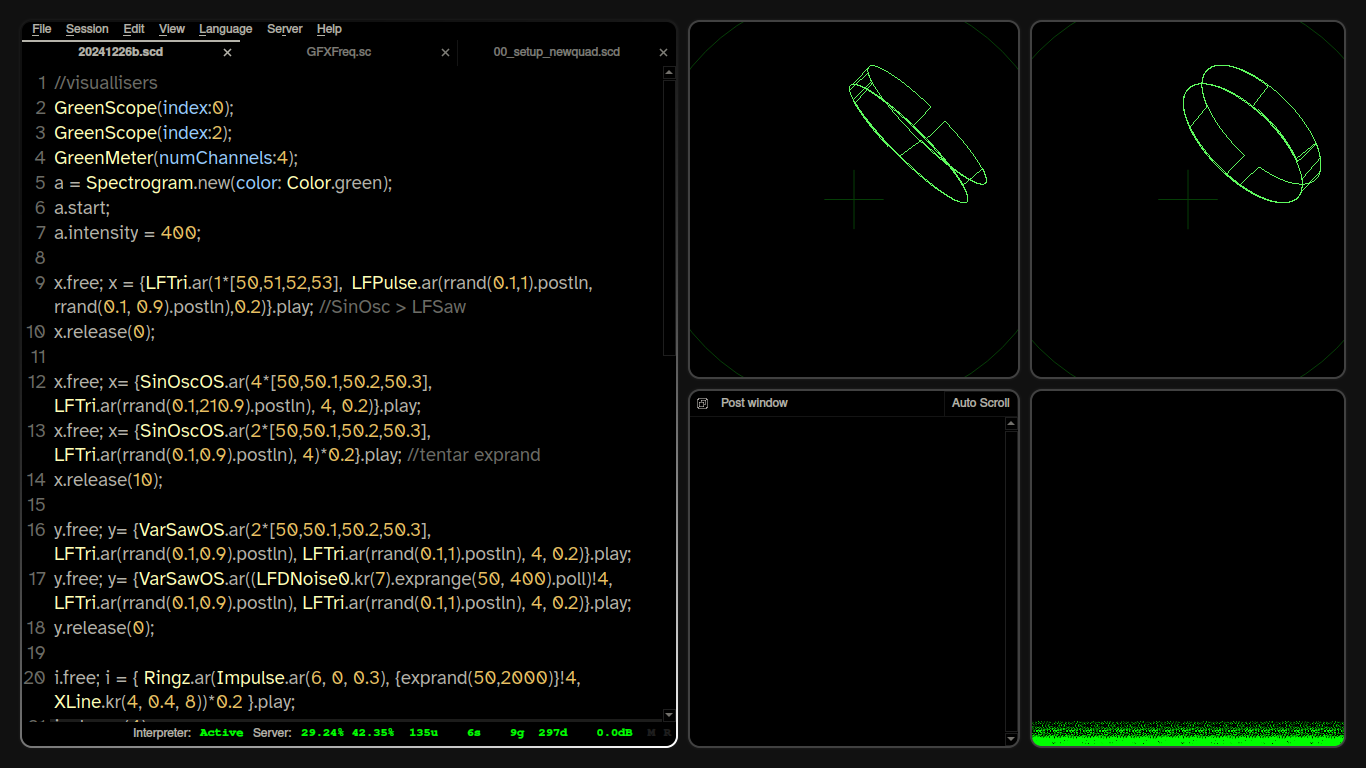Screen dimensions: 1366x768
Task: Open the View menu
Action: point(172,29)
